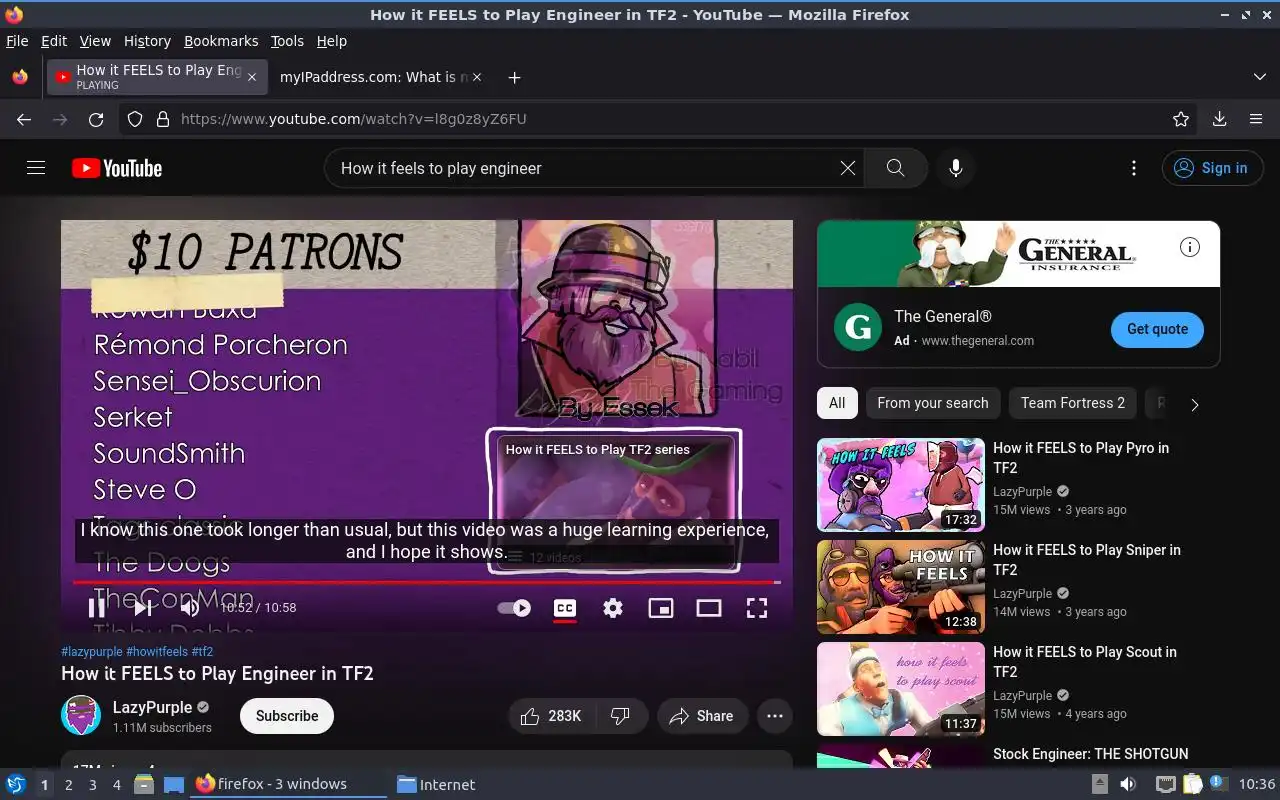
Task: Open ad info icon on The General ad
Action: click(x=1190, y=247)
